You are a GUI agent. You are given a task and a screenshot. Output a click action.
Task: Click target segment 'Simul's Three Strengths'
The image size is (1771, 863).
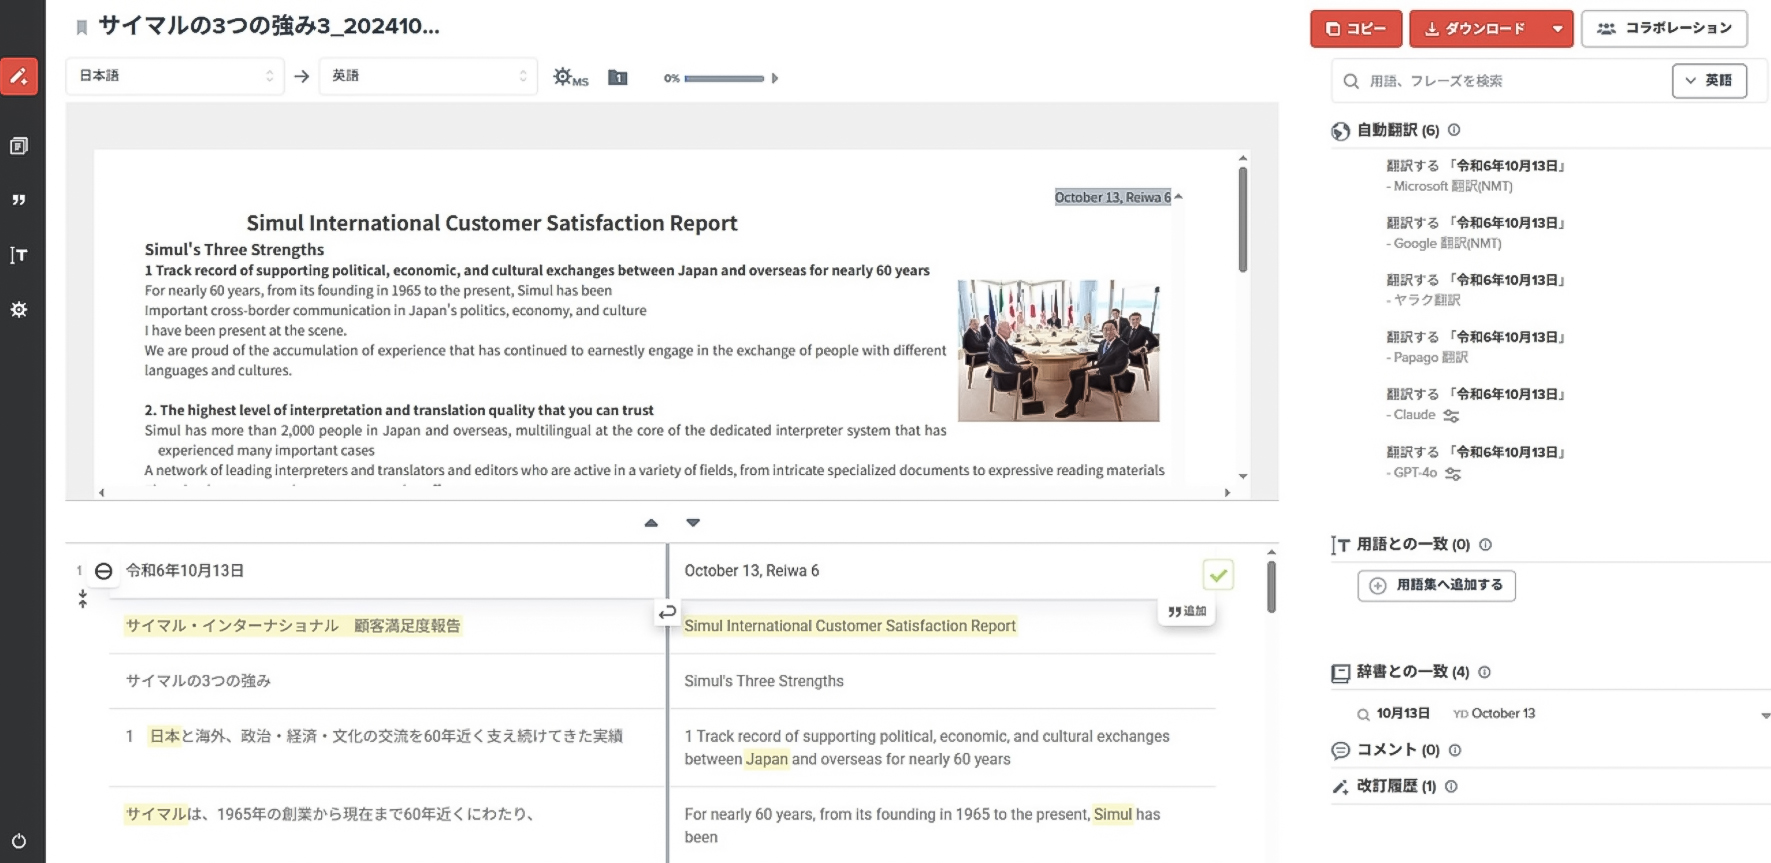tap(764, 681)
